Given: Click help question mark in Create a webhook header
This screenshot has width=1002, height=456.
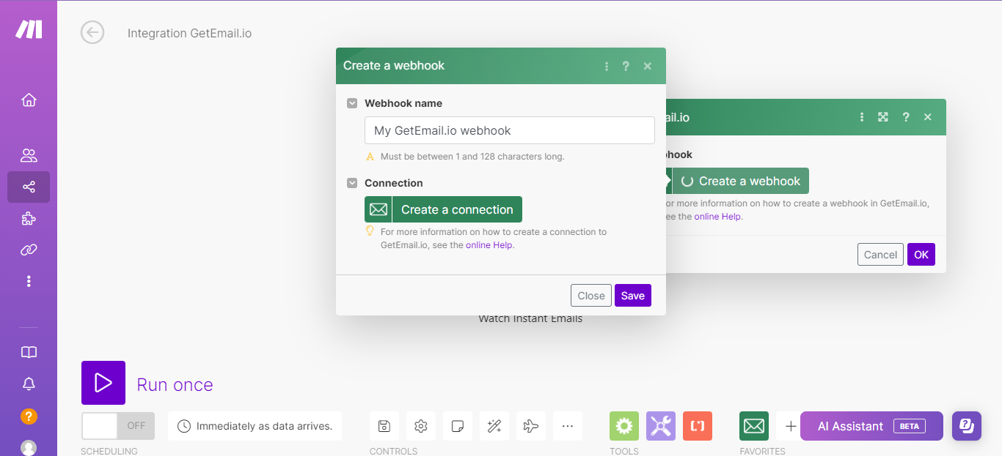Looking at the screenshot, I should (626, 66).
